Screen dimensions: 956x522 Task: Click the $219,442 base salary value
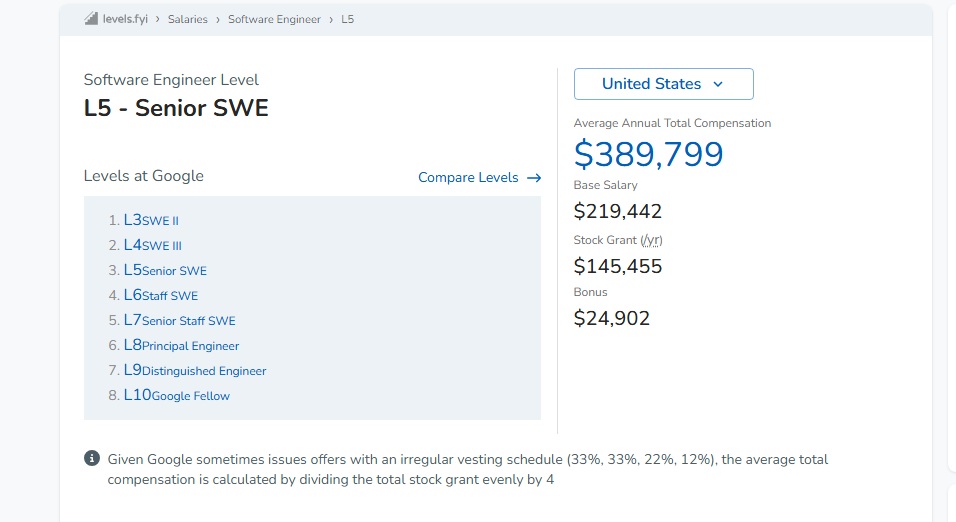[618, 211]
